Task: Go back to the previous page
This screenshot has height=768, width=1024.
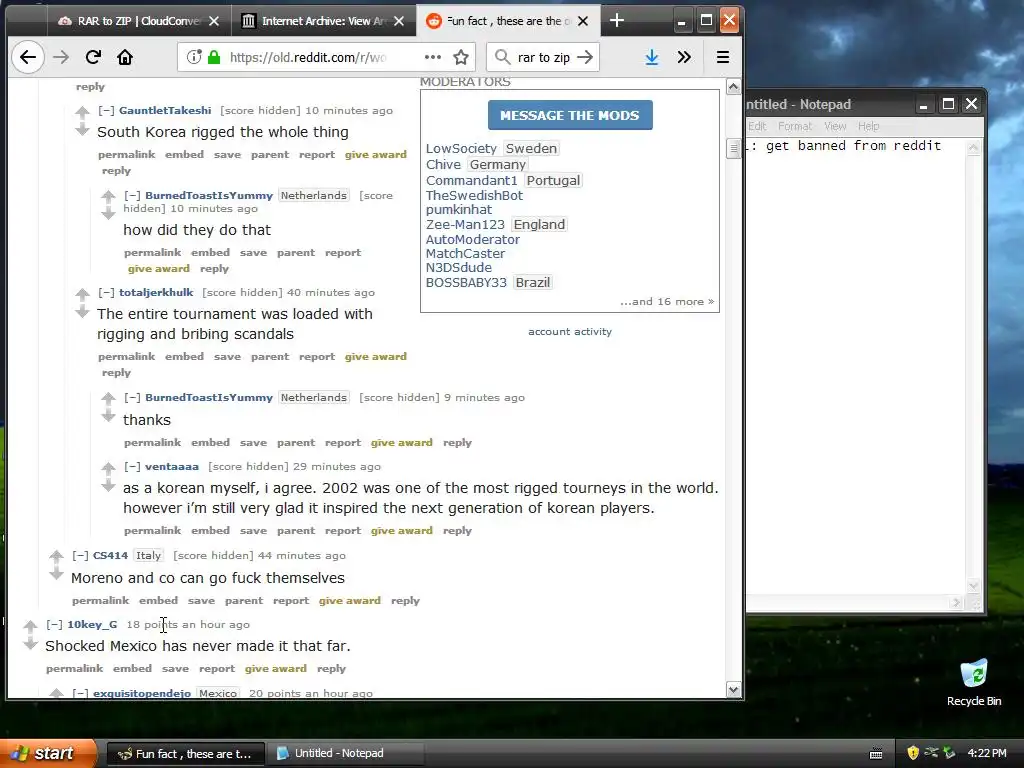Action: pos(28,57)
